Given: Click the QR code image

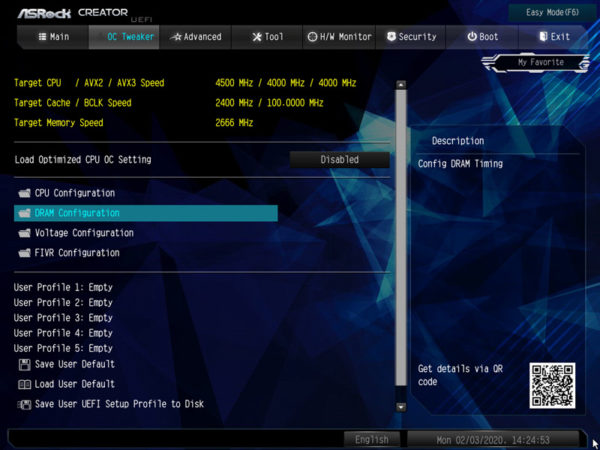Looking at the screenshot, I should [x=552, y=385].
